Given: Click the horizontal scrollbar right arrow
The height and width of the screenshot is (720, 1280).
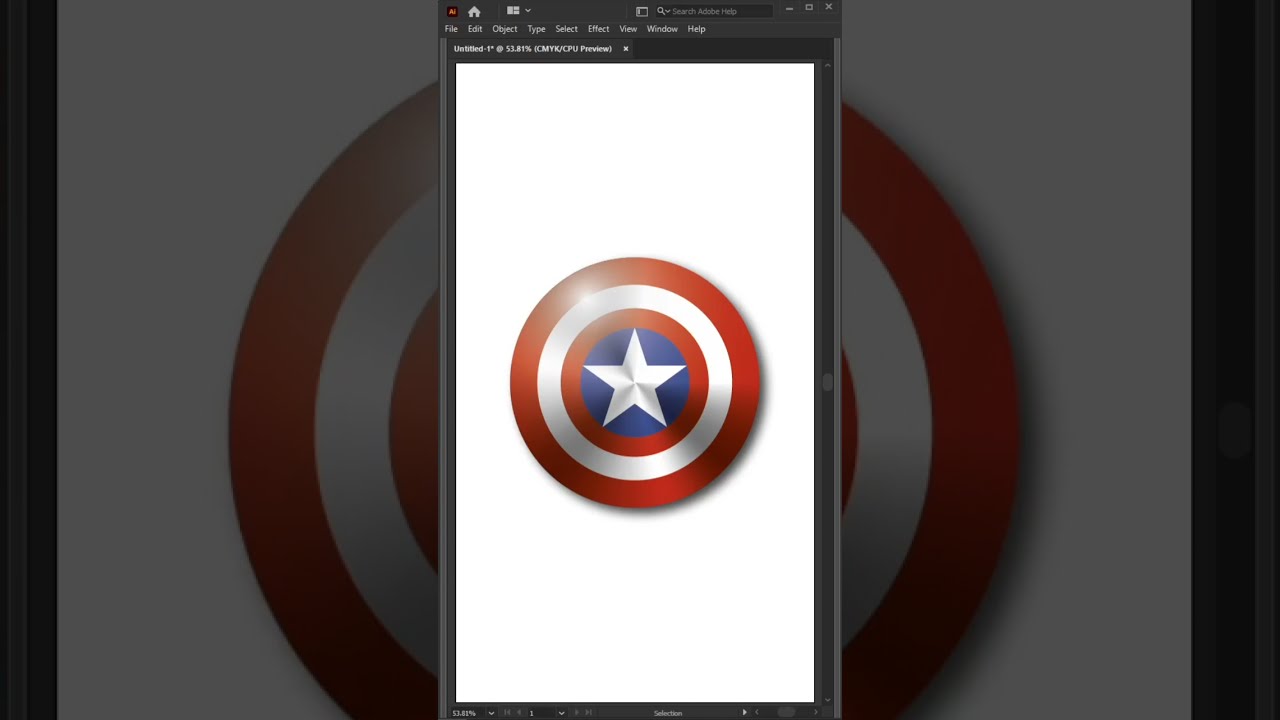Looking at the screenshot, I should [x=816, y=713].
